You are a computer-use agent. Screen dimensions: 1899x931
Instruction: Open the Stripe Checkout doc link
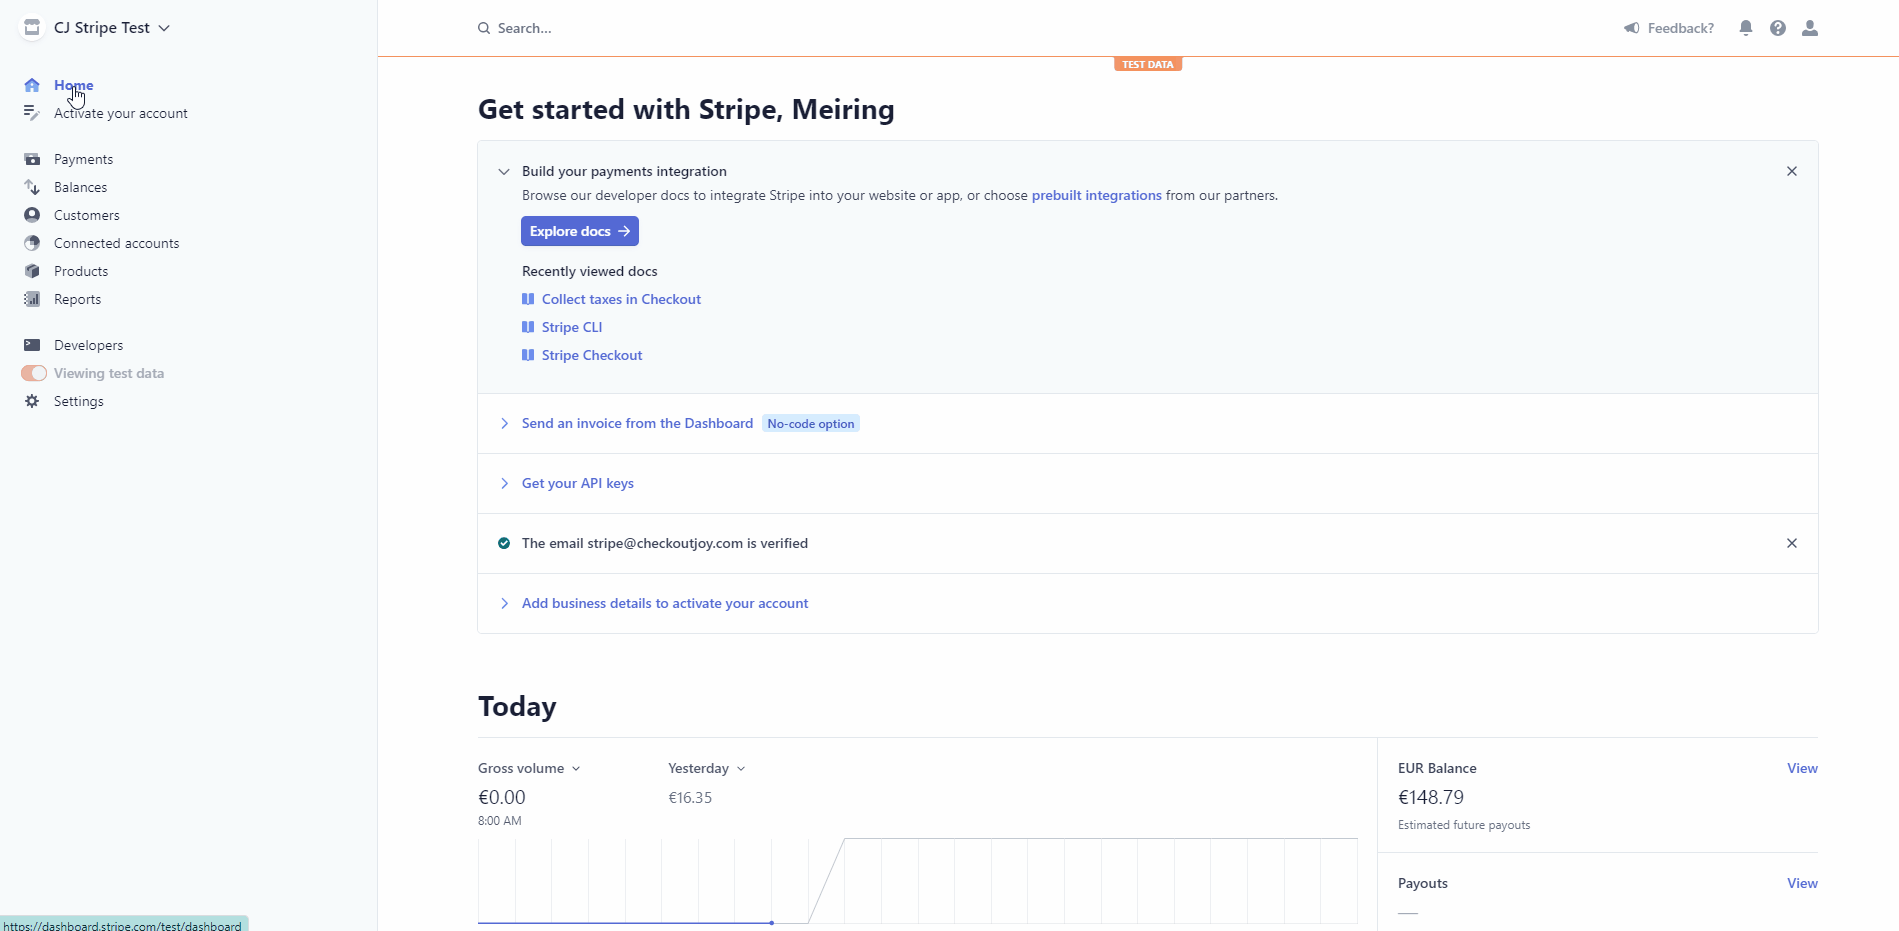point(592,355)
